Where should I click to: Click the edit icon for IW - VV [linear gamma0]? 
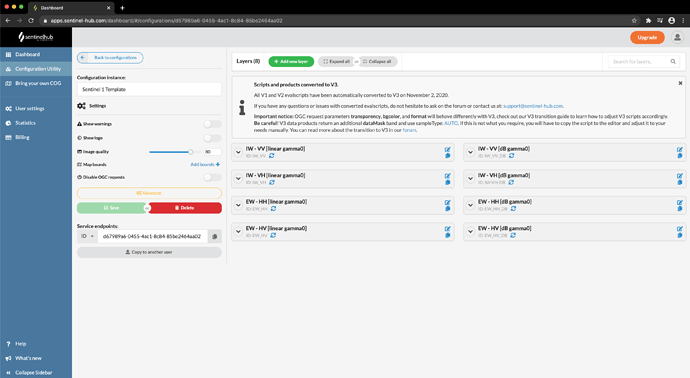448,150
